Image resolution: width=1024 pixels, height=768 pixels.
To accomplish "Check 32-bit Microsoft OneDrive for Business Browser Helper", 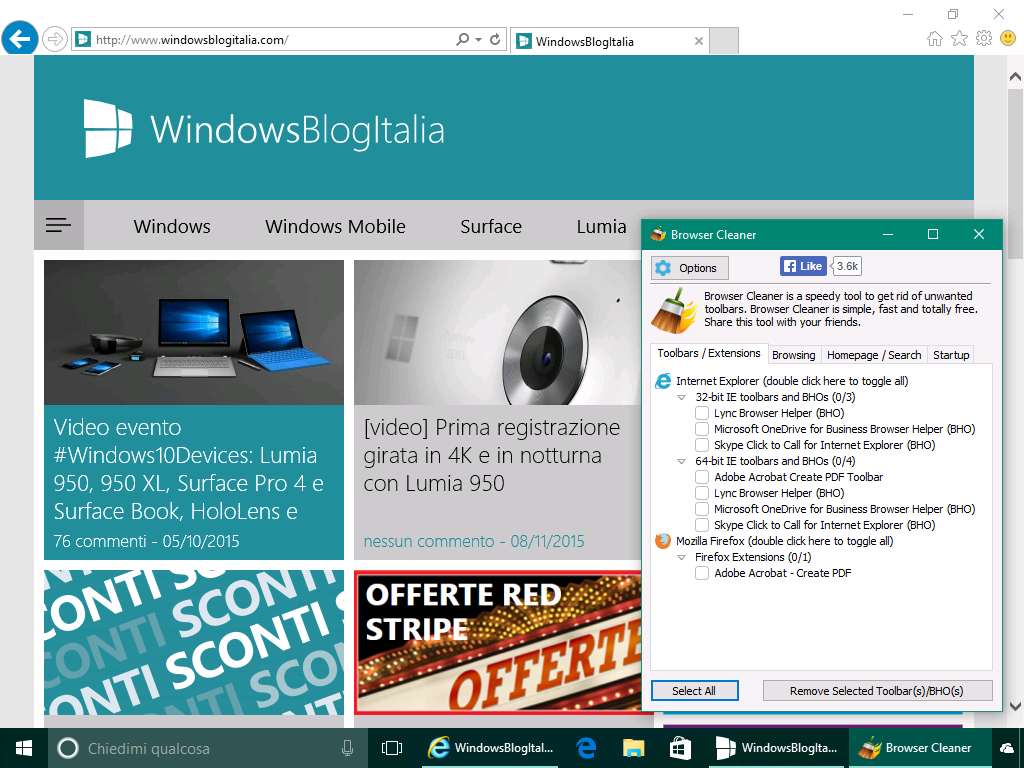I will [702, 429].
